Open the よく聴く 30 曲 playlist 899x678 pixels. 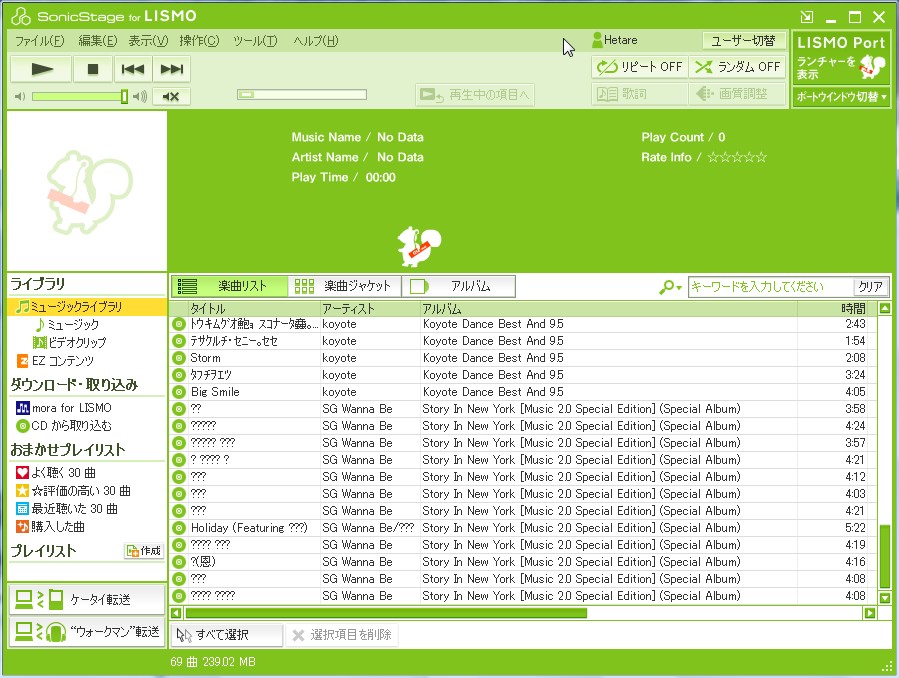tap(56, 473)
